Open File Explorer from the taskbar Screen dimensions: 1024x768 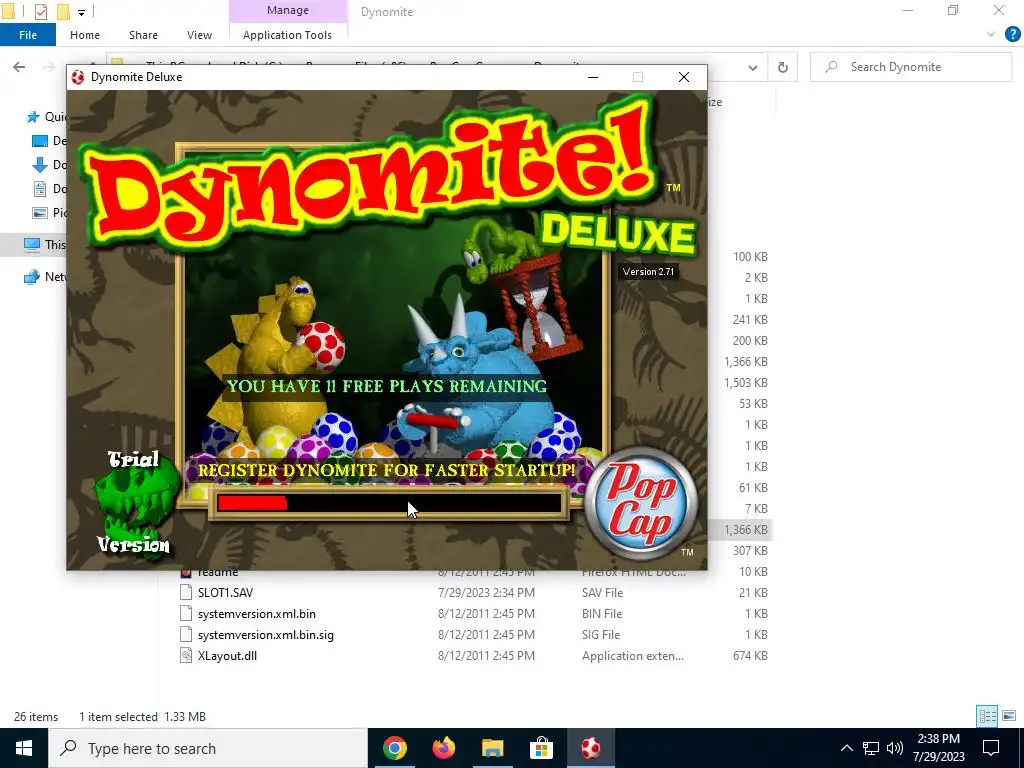pyautogui.click(x=492, y=748)
